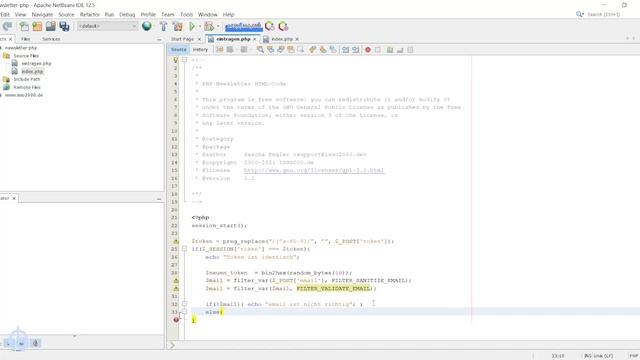Viewport: 640px width, 360px height.
Task: Click Find Selection magnifier icon in editor toolbar
Action: [x=260, y=50]
